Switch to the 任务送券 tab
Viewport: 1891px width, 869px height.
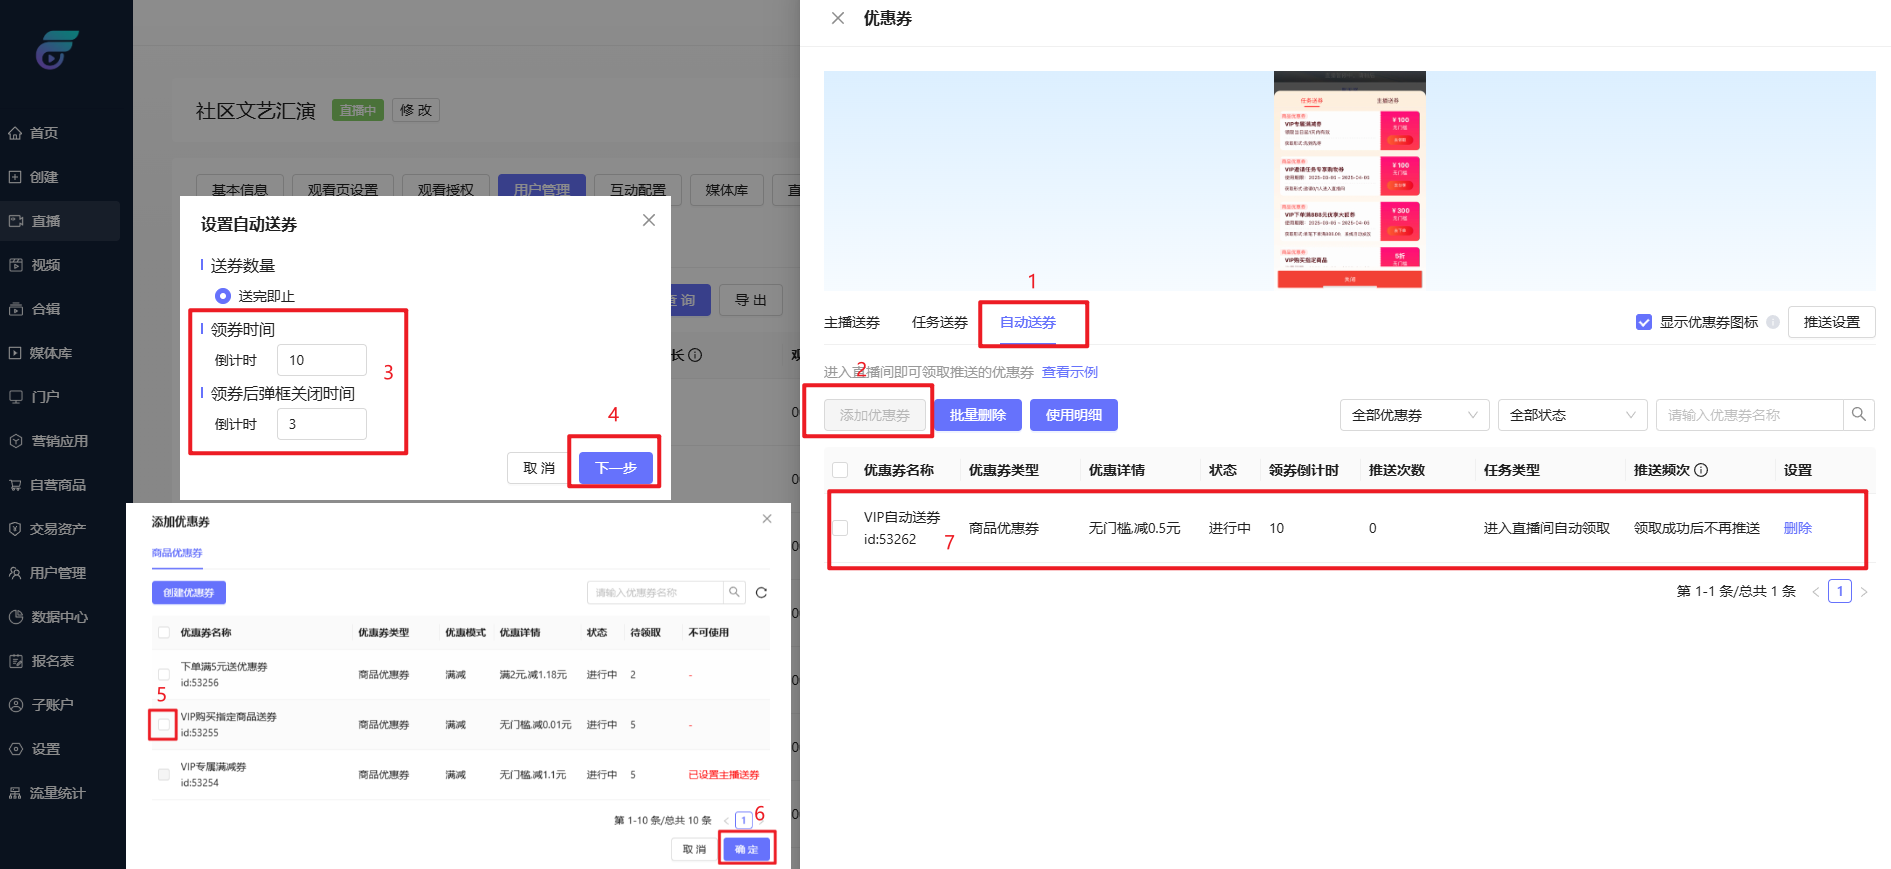point(939,322)
